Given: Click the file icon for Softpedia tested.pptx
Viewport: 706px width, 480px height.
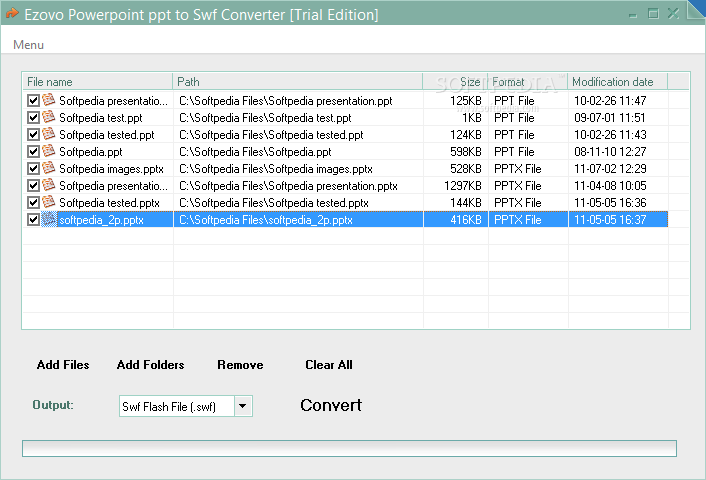Looking at the screenshot, I should click(x=48, y=202).
